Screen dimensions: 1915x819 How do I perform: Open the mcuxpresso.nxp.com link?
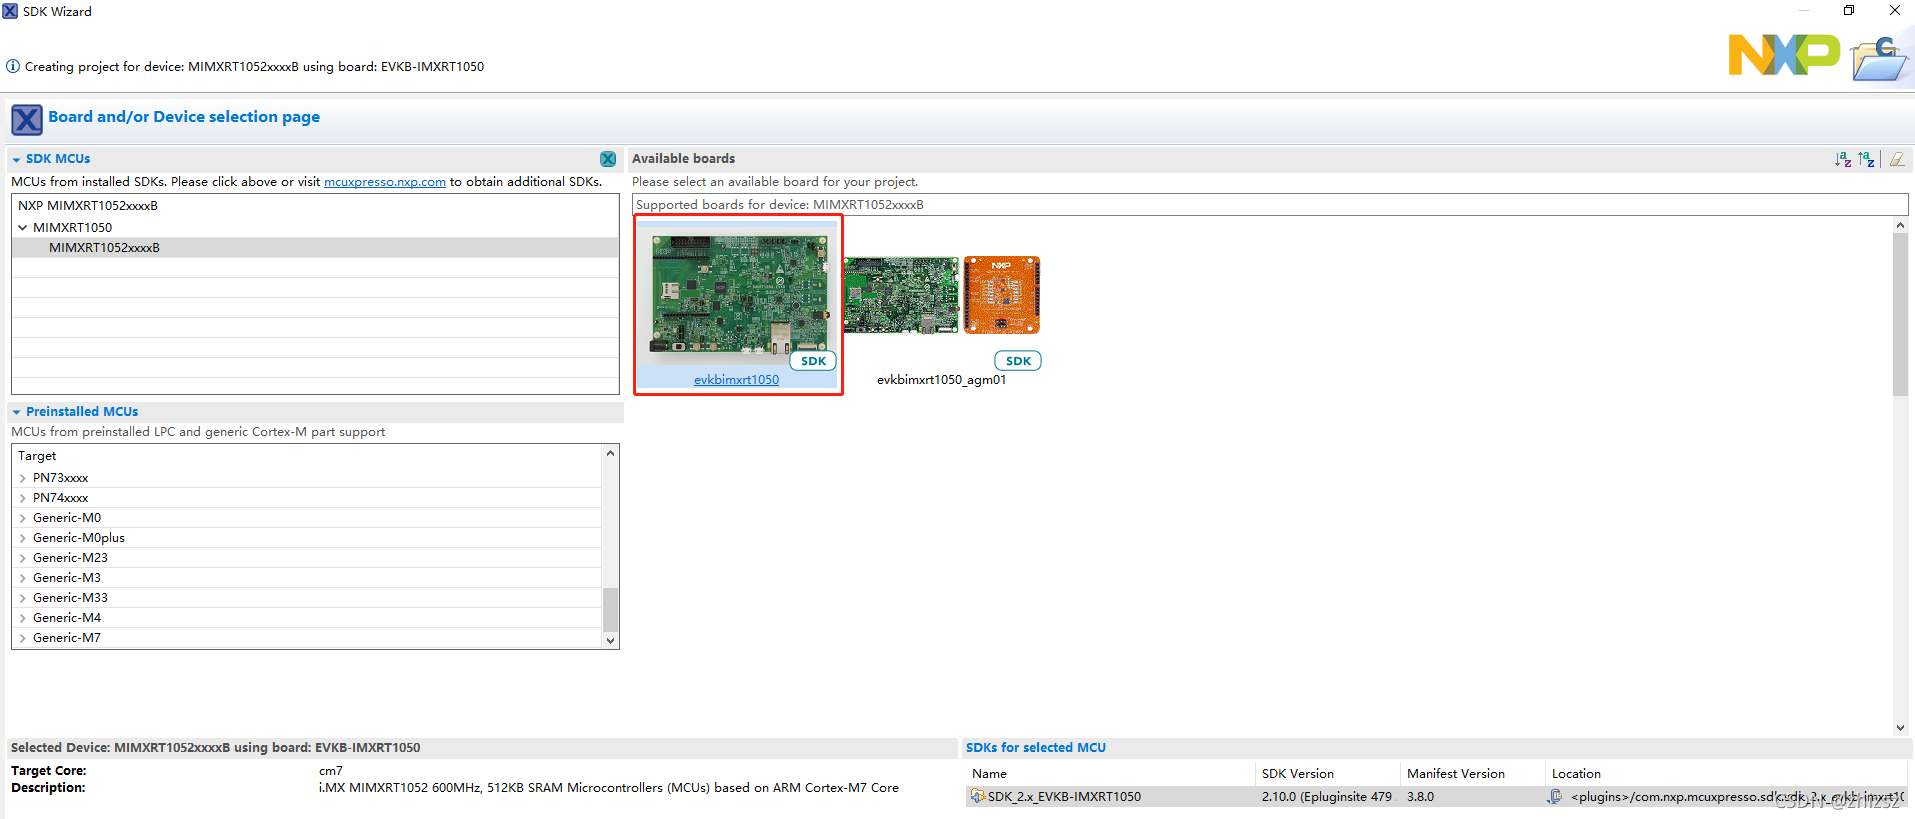pyautogui.click(x=385, y=182)
